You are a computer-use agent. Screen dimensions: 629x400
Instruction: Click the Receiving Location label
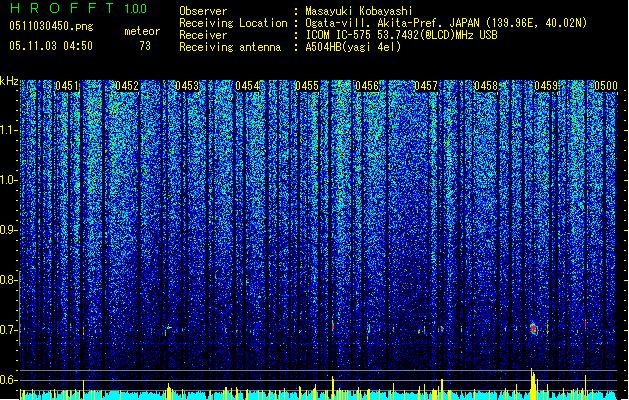tap(233, 23)
